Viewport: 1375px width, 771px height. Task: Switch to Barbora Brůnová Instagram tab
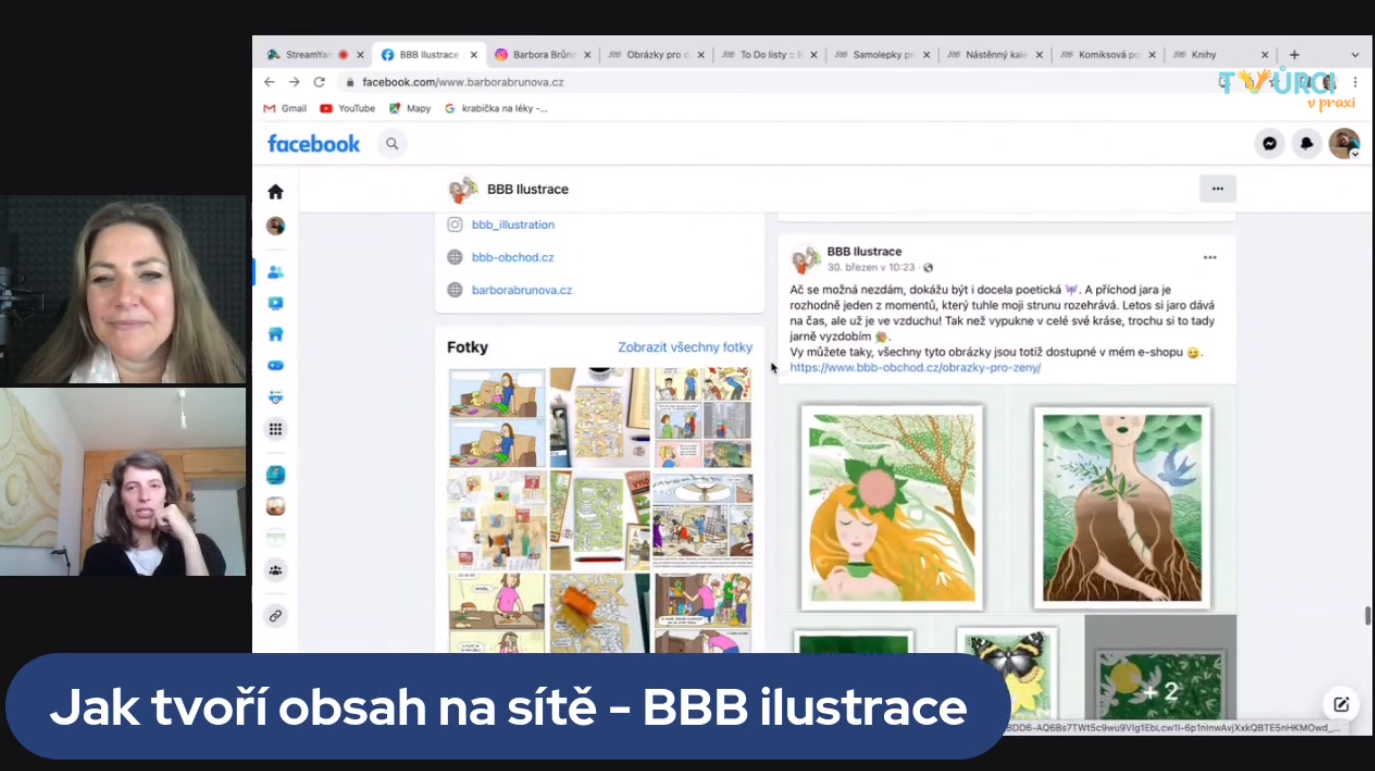tap(543, 55)
